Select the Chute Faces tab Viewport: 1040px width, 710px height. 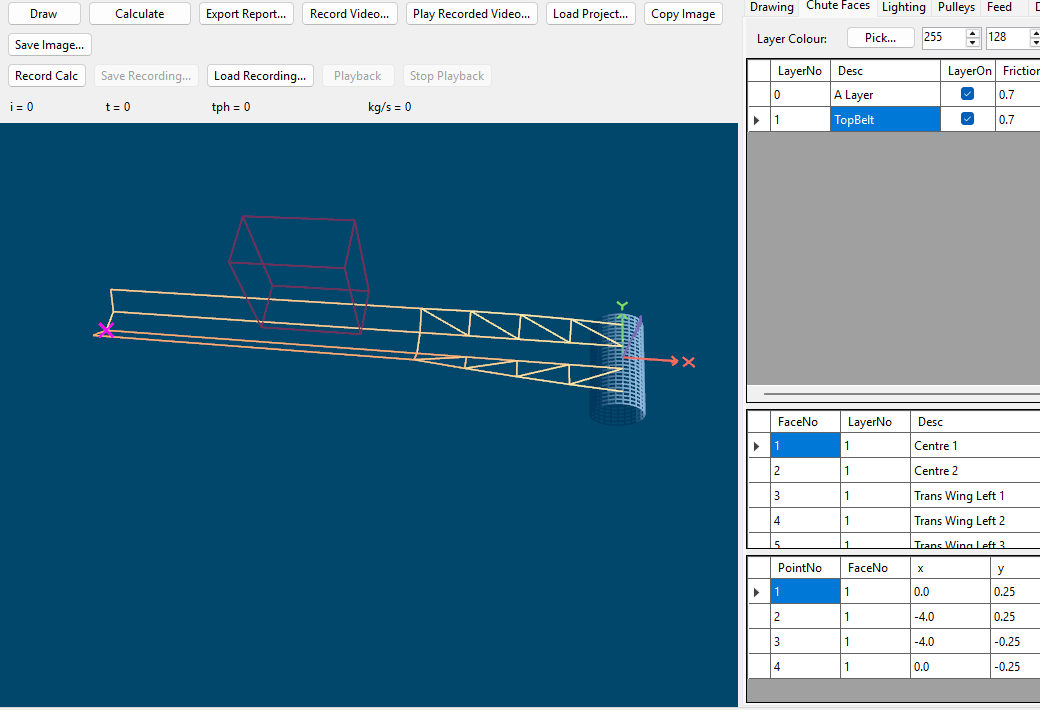(x=838, y=6)
